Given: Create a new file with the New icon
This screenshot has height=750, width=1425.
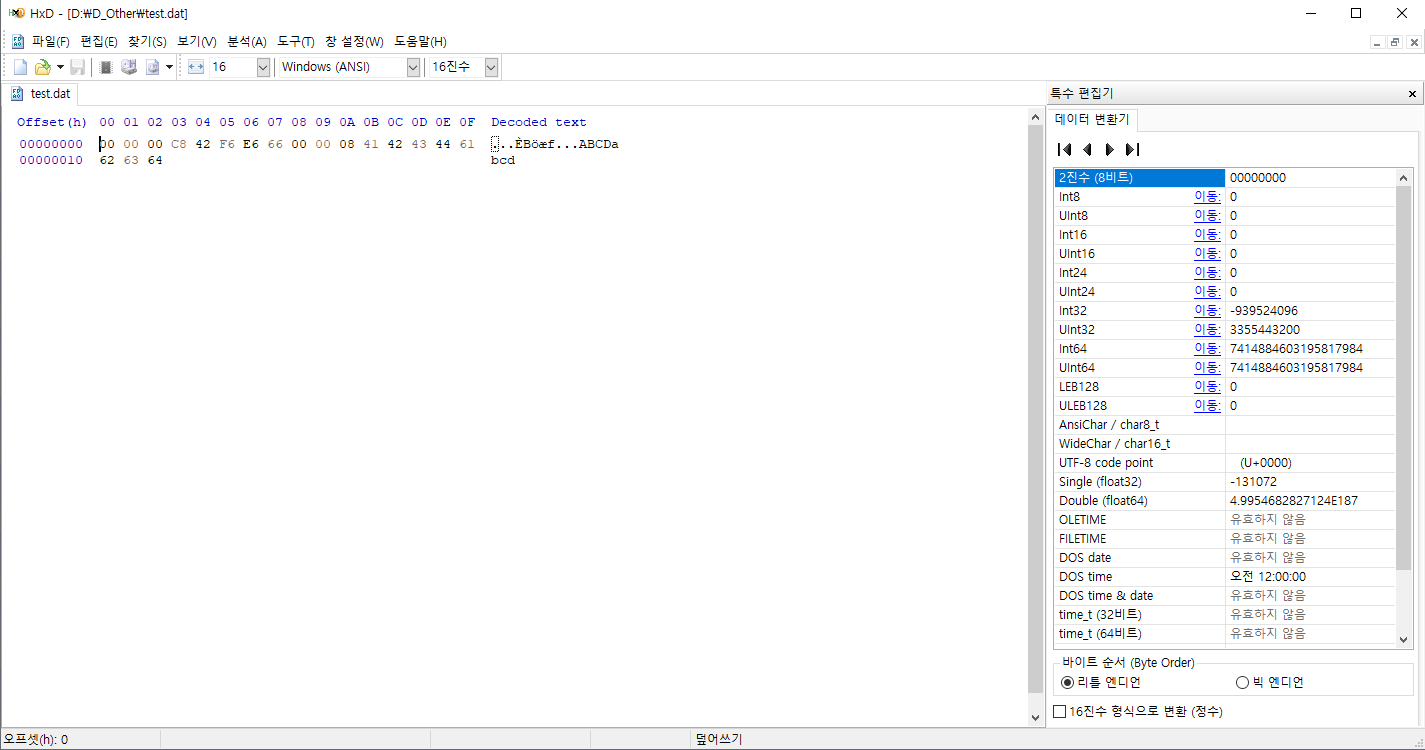Looking at the screenshot, I should coord(20,67).
